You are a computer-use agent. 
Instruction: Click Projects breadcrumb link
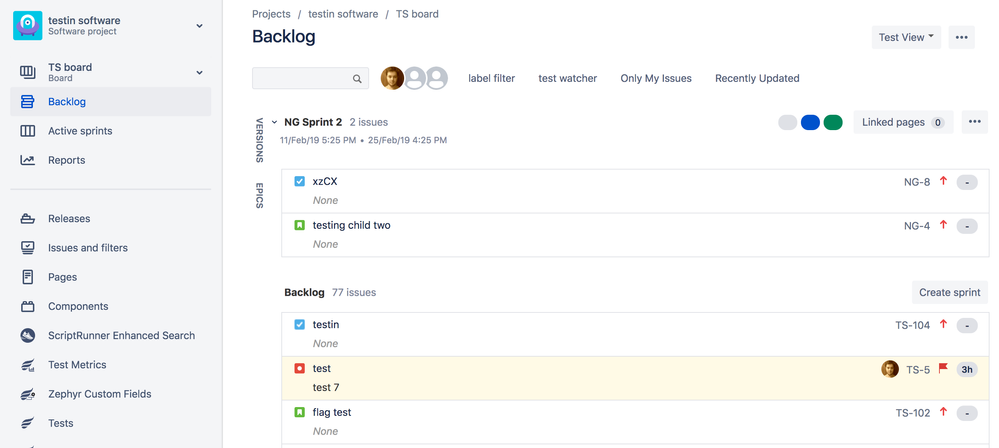271,13
